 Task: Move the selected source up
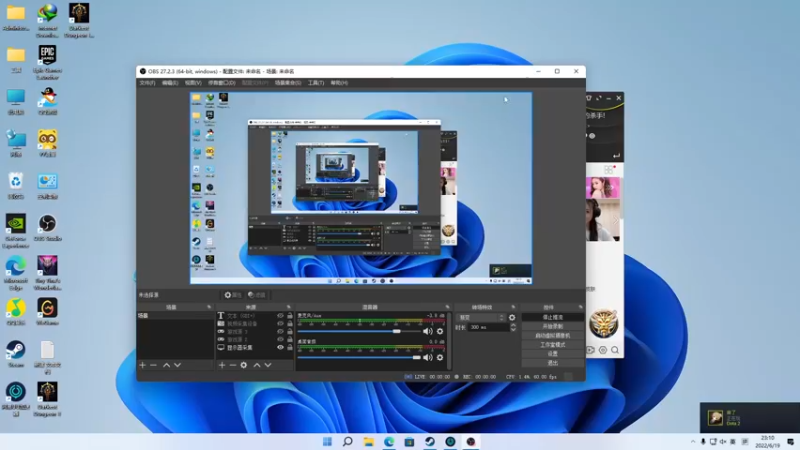click(257, 365)
